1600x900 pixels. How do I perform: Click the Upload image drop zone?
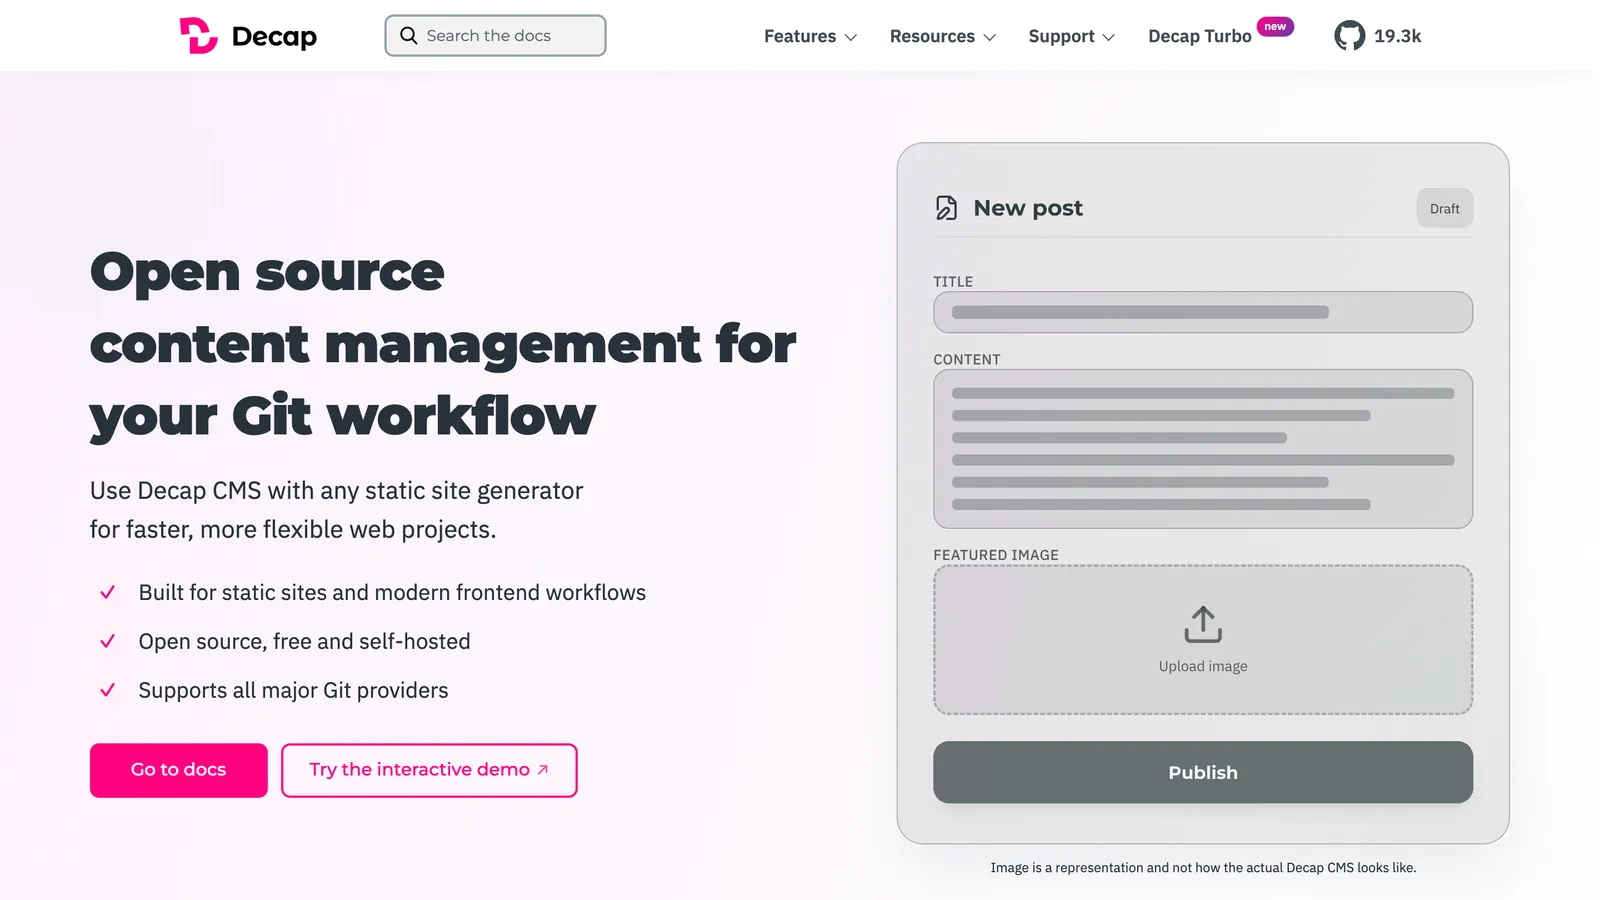(1203, 640)
